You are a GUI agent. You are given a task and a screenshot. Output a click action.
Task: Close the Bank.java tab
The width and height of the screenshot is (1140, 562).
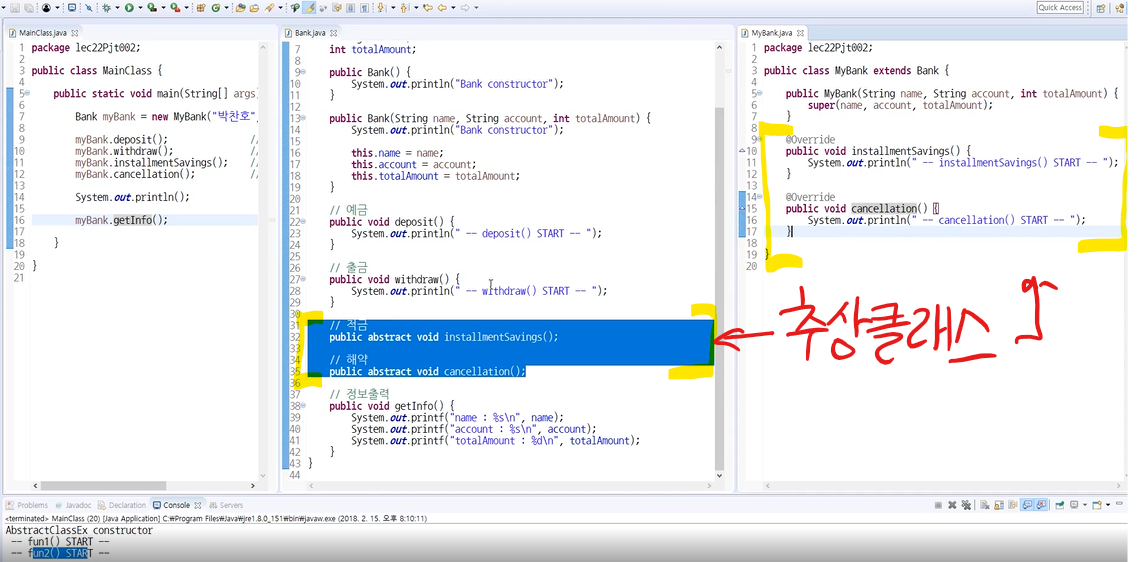(x=333, y=33)
